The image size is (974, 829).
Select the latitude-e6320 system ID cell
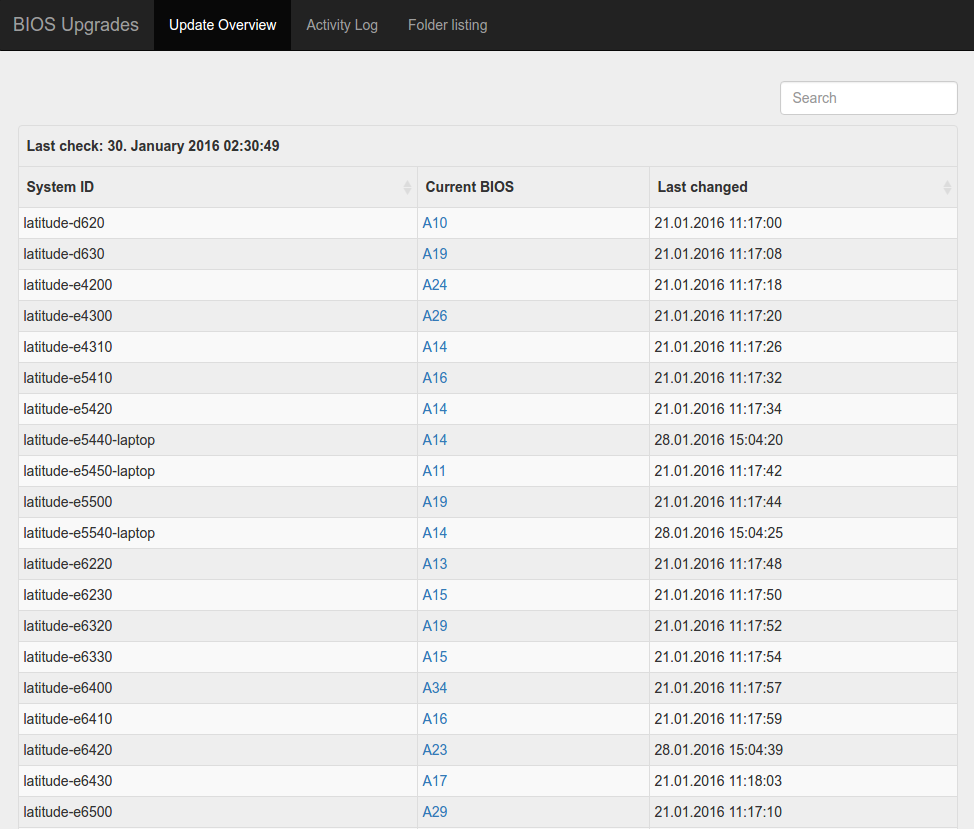pos(218,626)
